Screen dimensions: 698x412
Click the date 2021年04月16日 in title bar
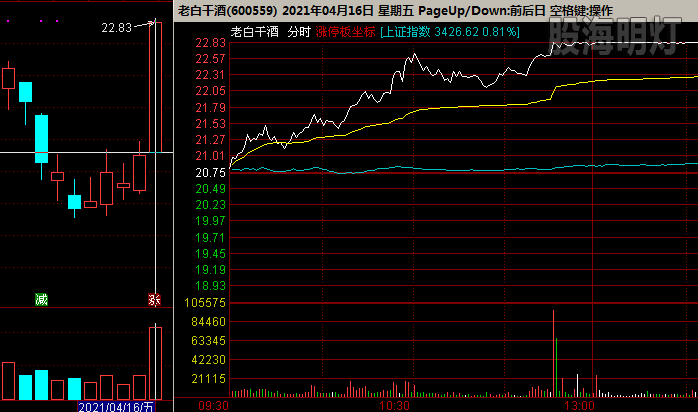tap(328, 10)
